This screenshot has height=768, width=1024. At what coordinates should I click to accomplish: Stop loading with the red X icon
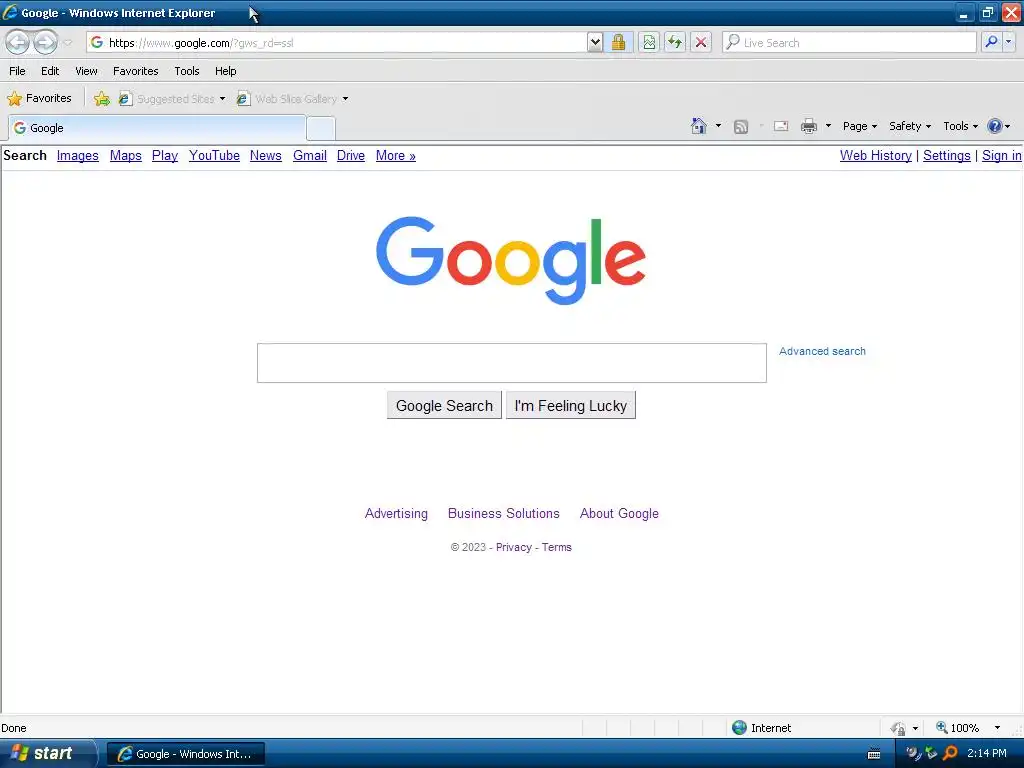701,42
